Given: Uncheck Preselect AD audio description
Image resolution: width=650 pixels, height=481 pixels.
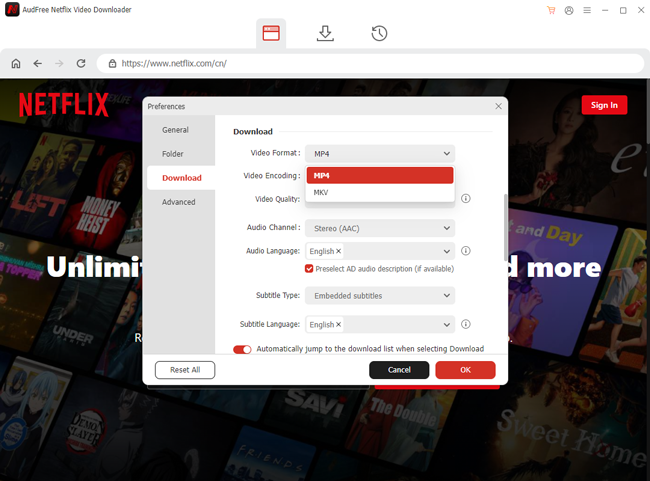Looking at the screenshot, I should pyautogui.click(x=309, y=269).
